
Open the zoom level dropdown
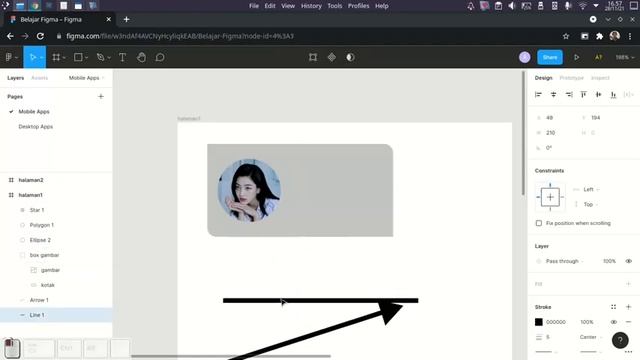click(624, 57)
